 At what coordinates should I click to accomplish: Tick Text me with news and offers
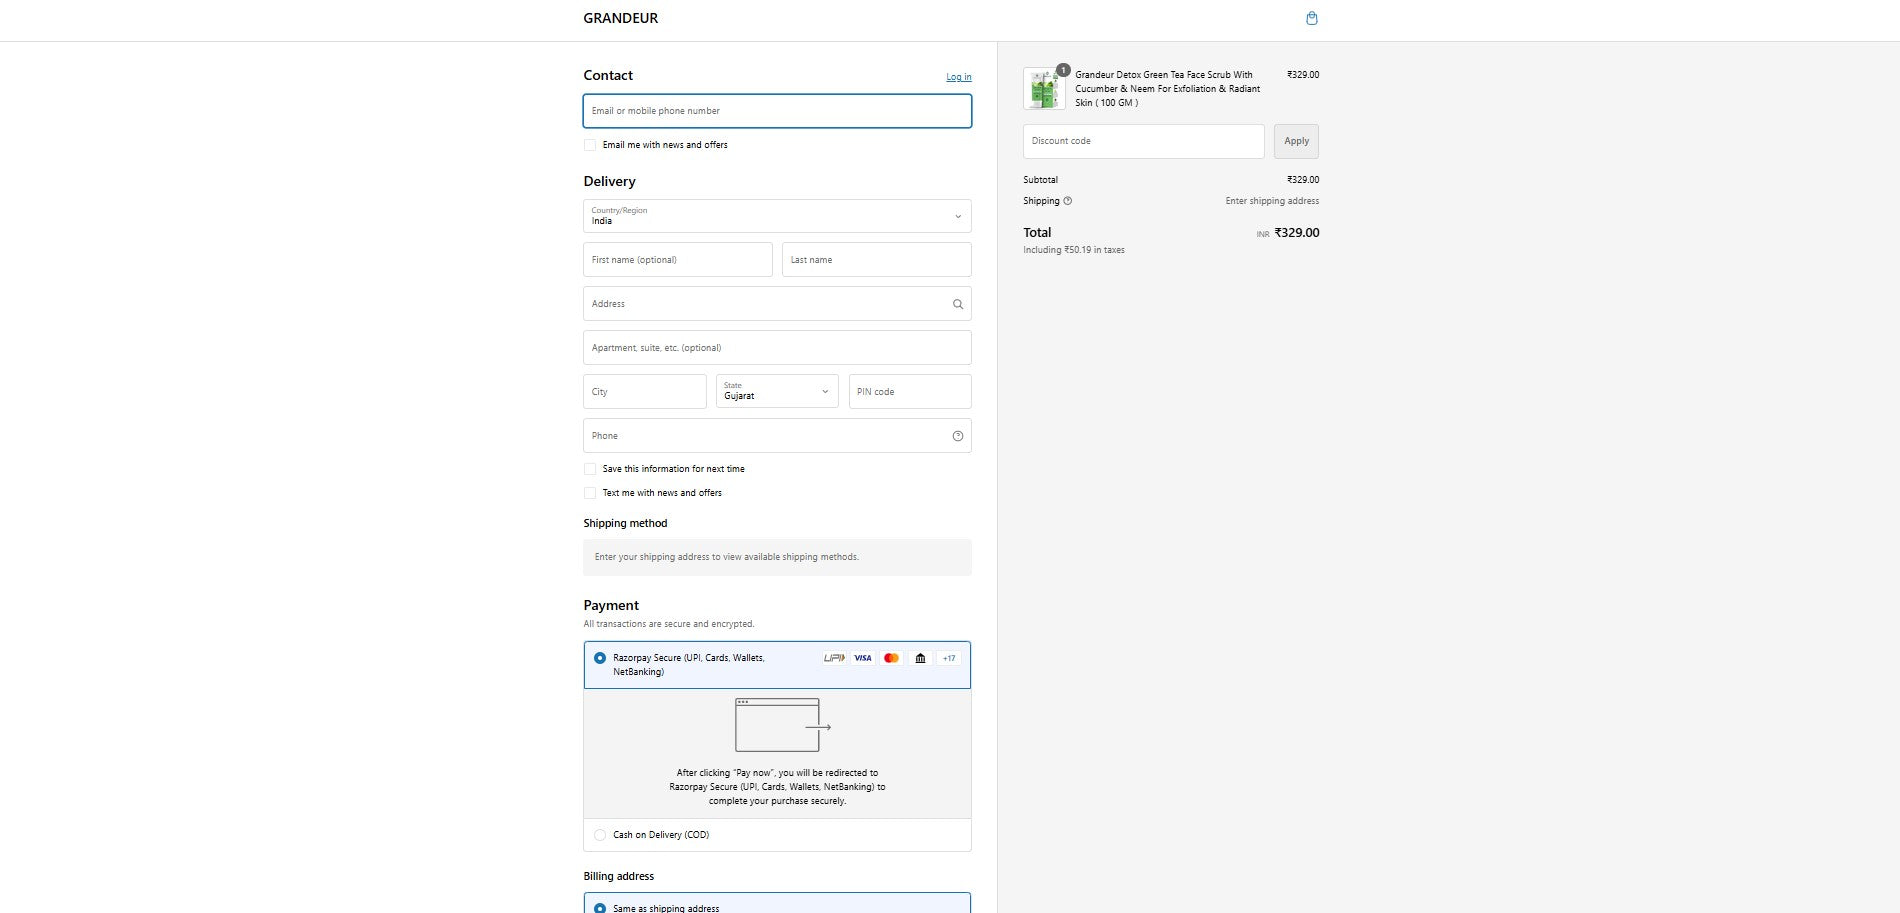point(590,493)
